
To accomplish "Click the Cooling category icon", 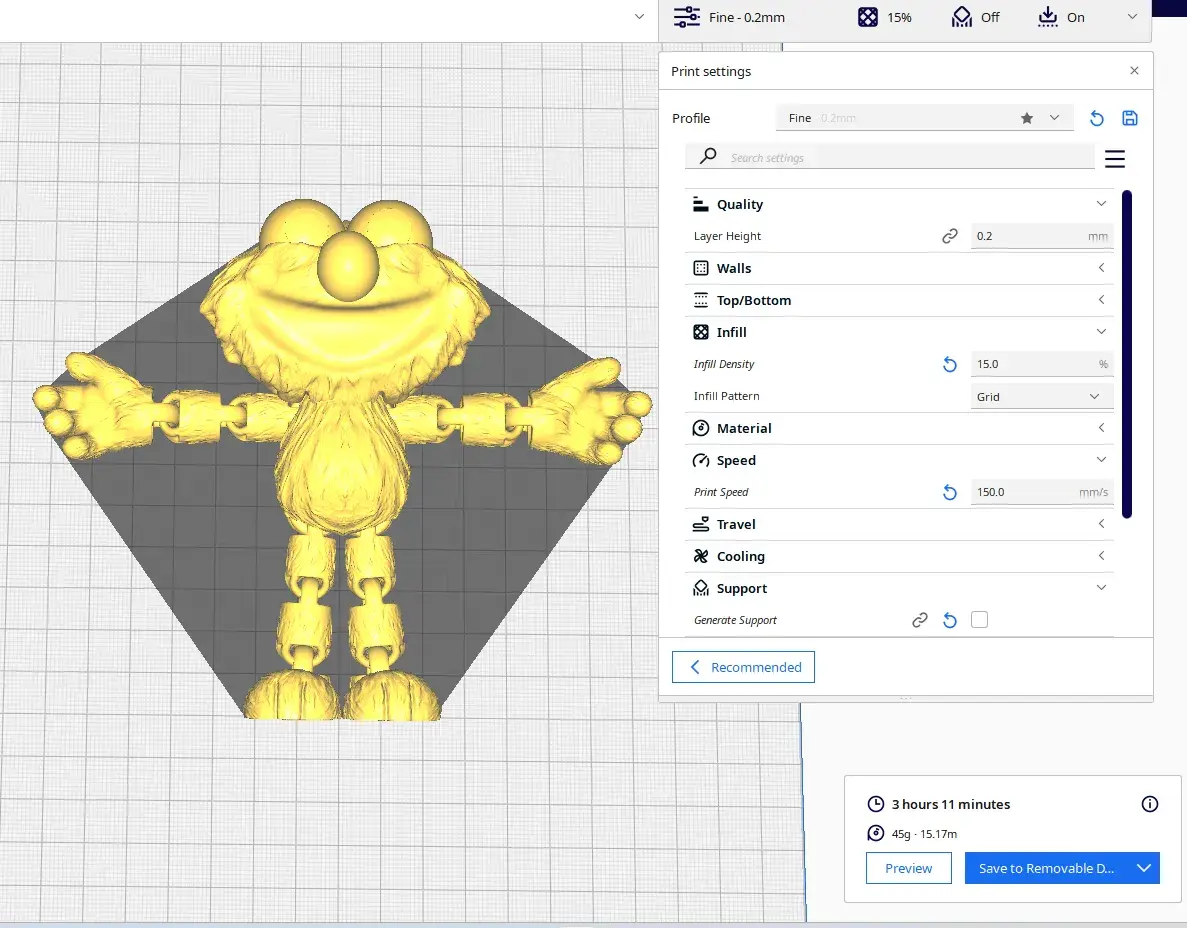I will [x=701, y=556].
